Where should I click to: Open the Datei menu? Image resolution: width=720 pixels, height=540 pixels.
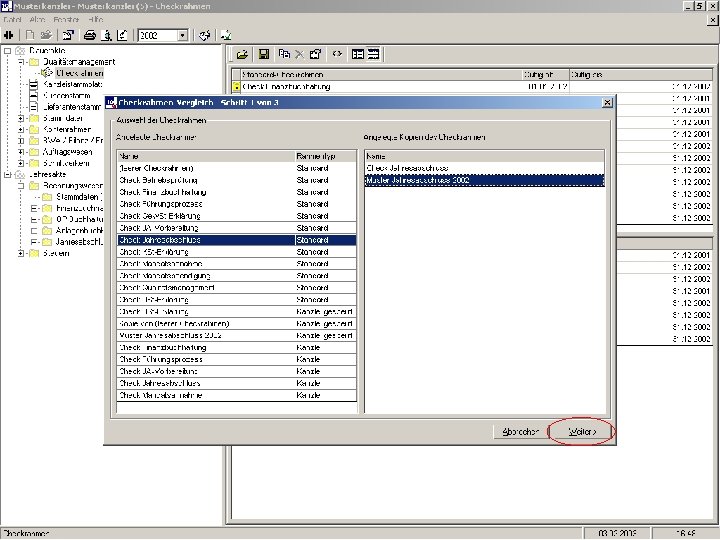[x=12, y=20]
